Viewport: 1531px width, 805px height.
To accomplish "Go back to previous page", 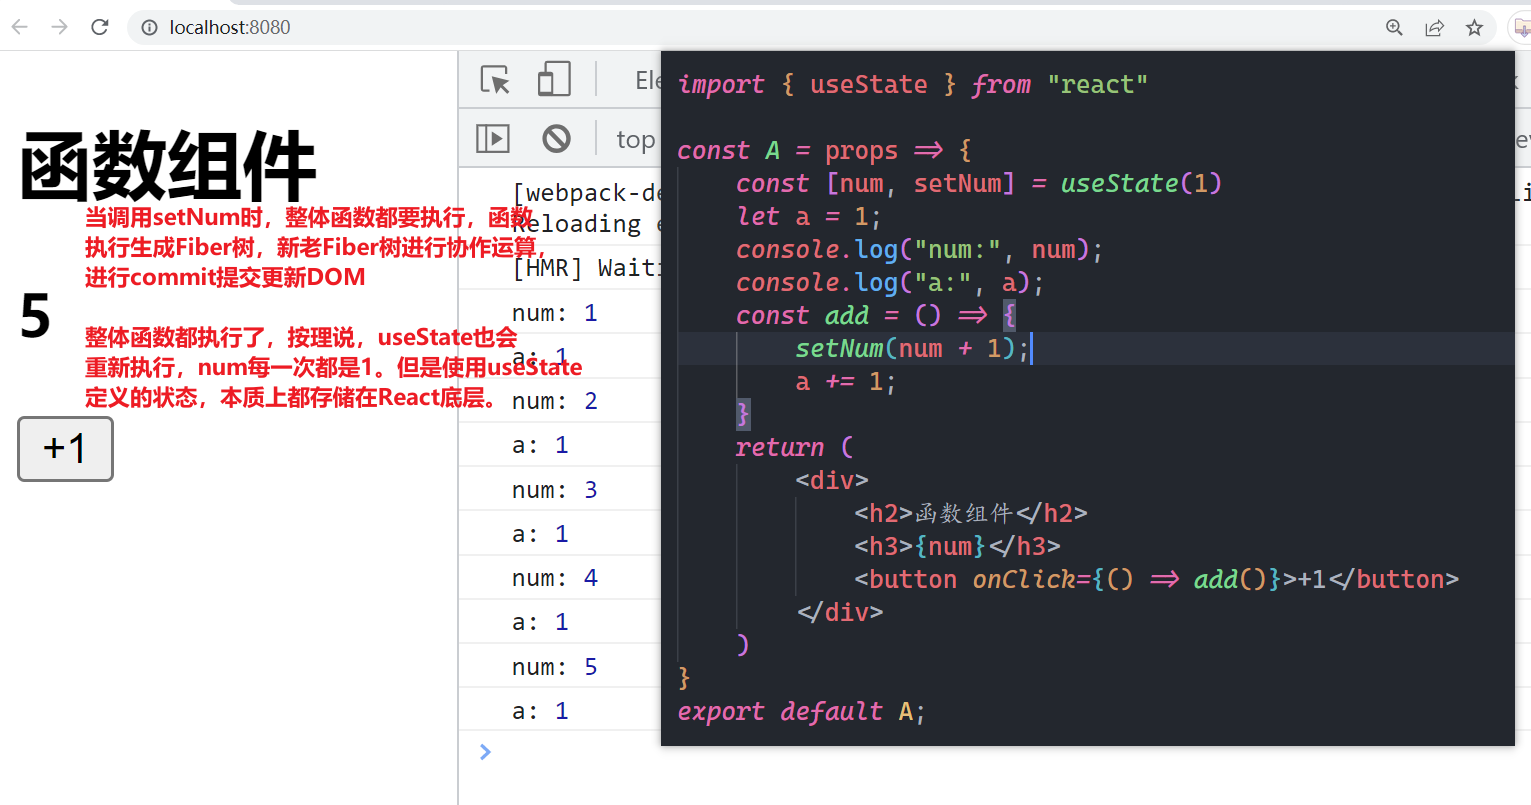I will 20,27.
